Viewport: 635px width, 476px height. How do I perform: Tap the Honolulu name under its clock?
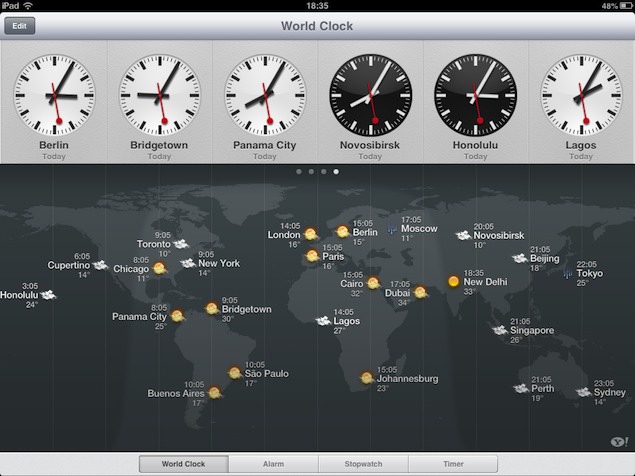click(x=475, y=145)
